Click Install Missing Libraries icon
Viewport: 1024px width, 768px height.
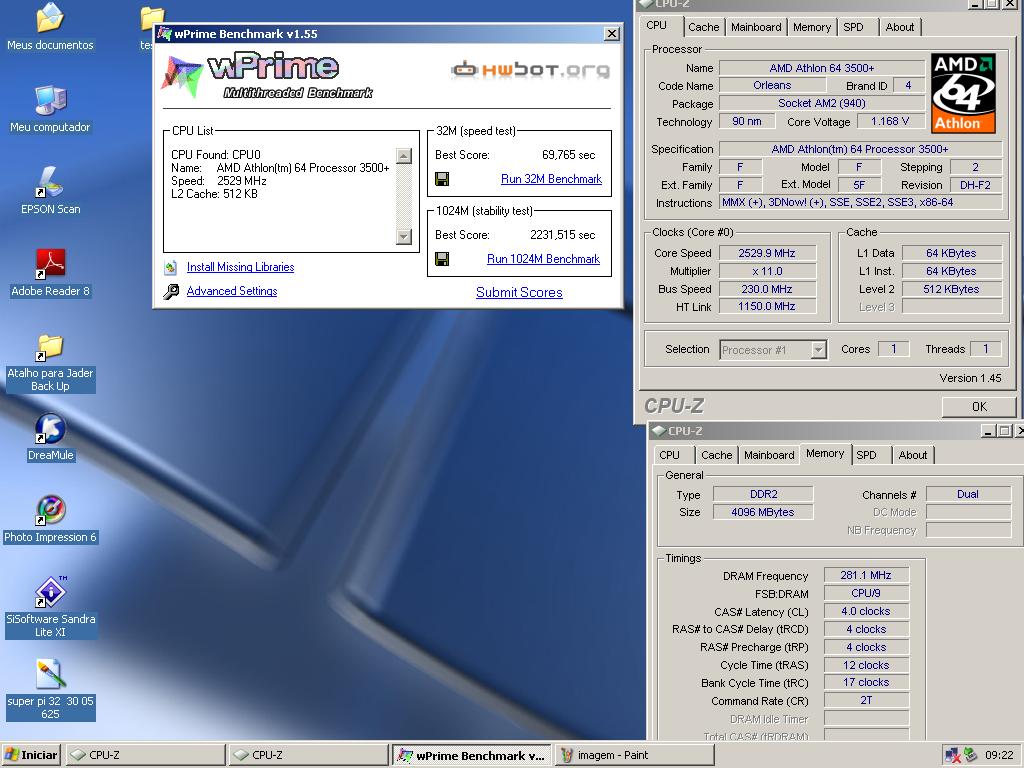click(171, 267)
